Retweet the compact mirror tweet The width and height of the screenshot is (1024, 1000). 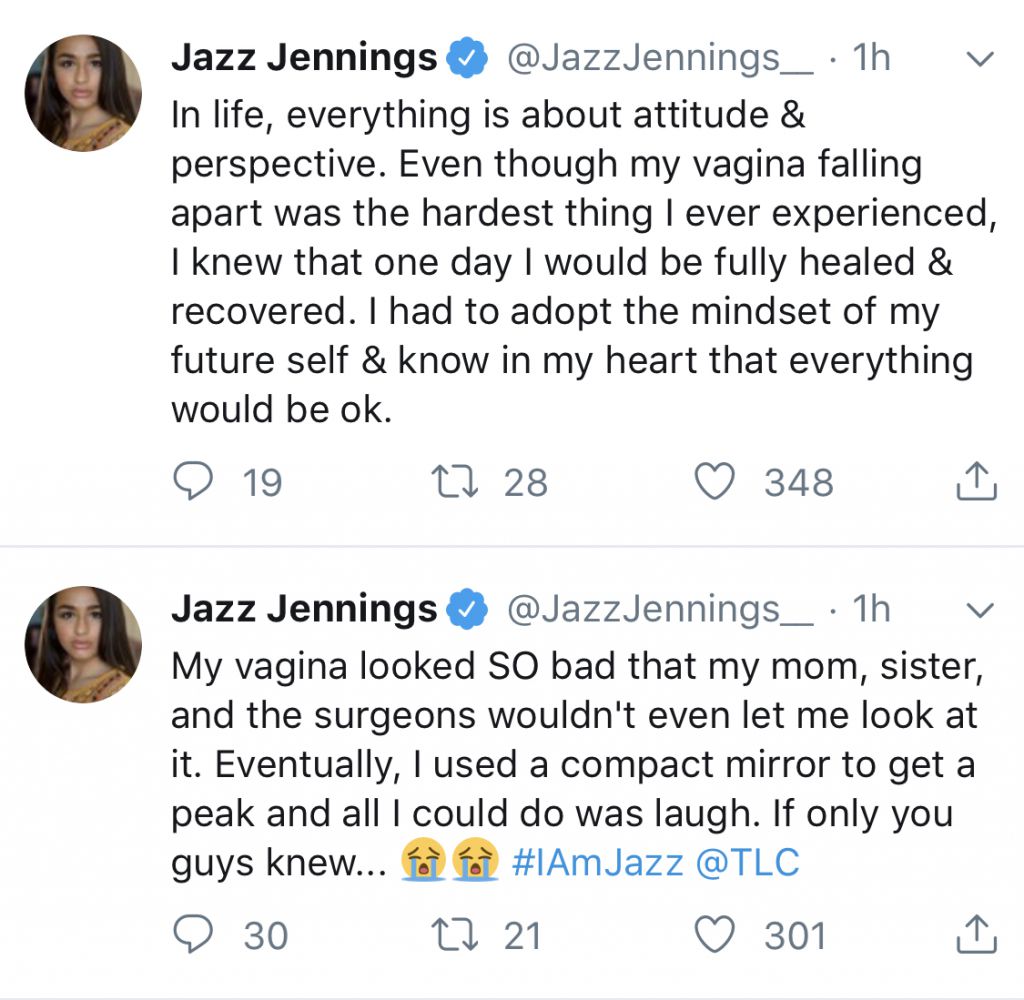tap(455, 936)
